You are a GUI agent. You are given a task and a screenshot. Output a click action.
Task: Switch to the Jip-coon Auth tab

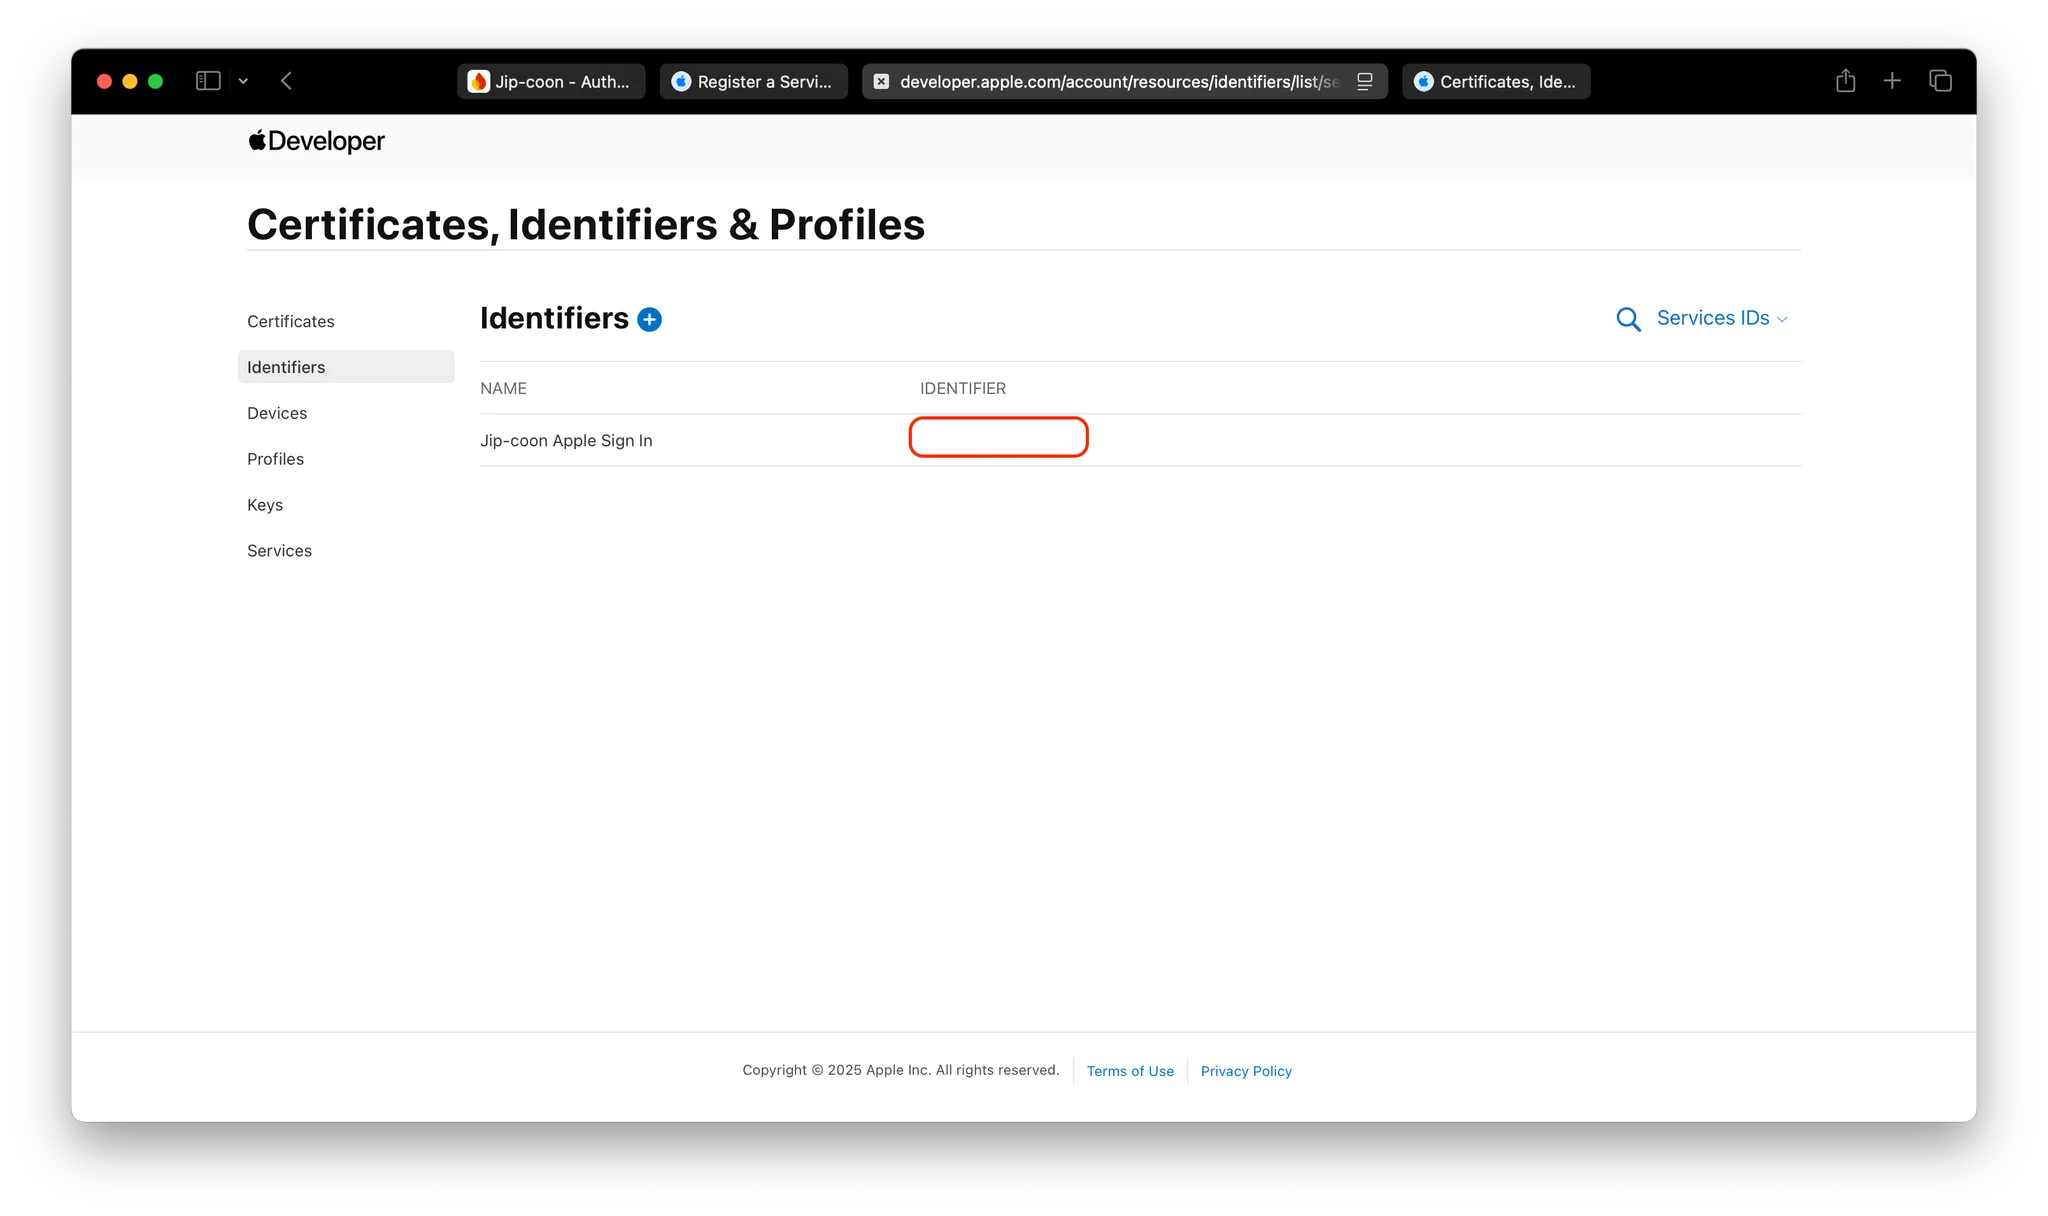point(551,82)
